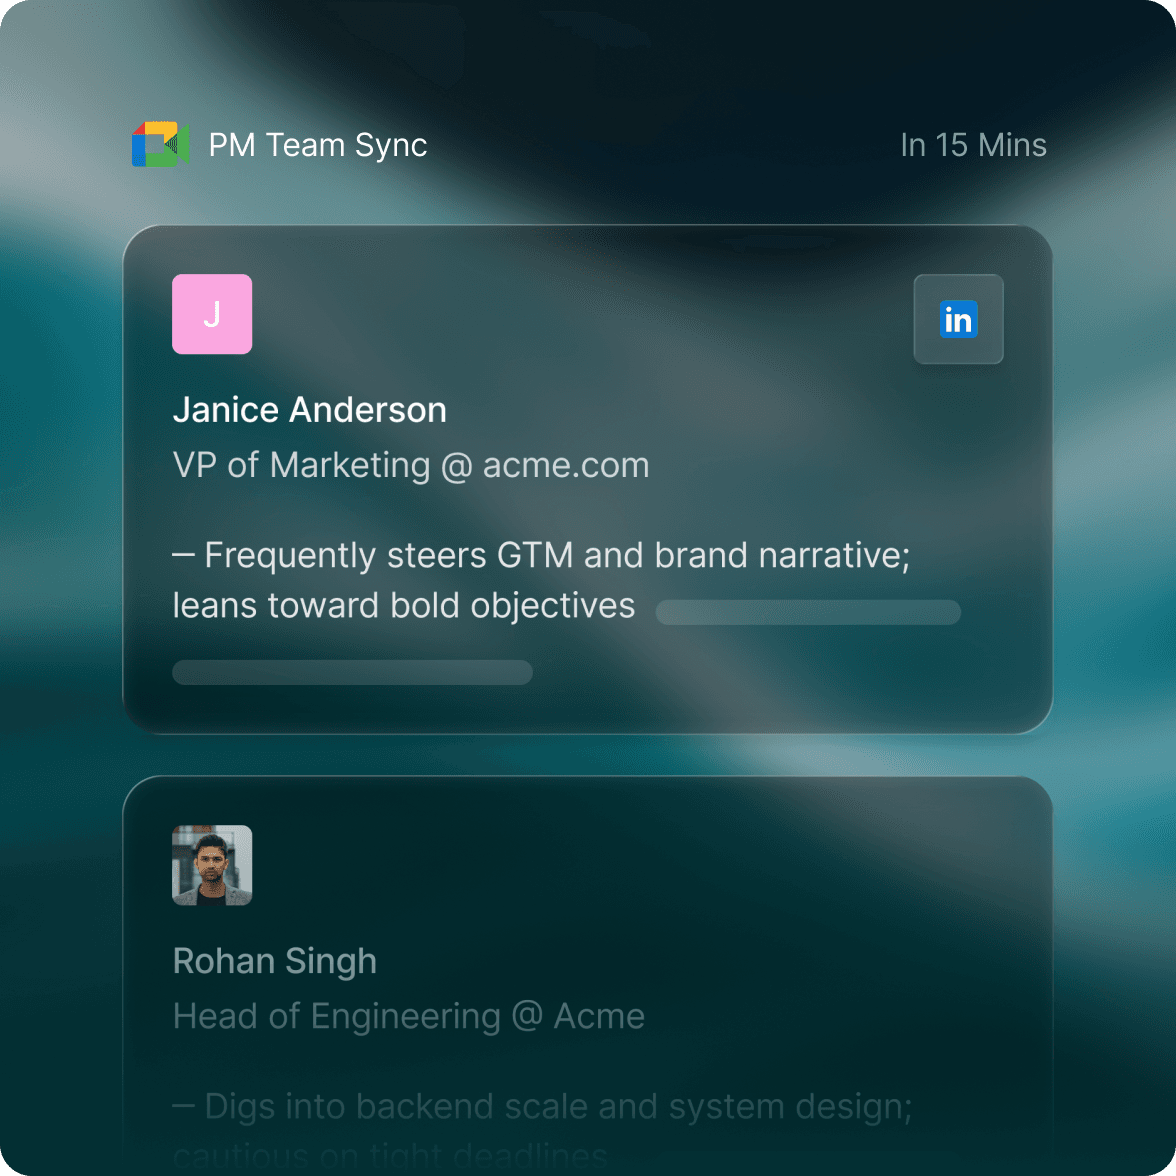The image size is (1176, 1176).
Task: Click the @ symbol in Rohan's title
Action: click(527, 1016)
